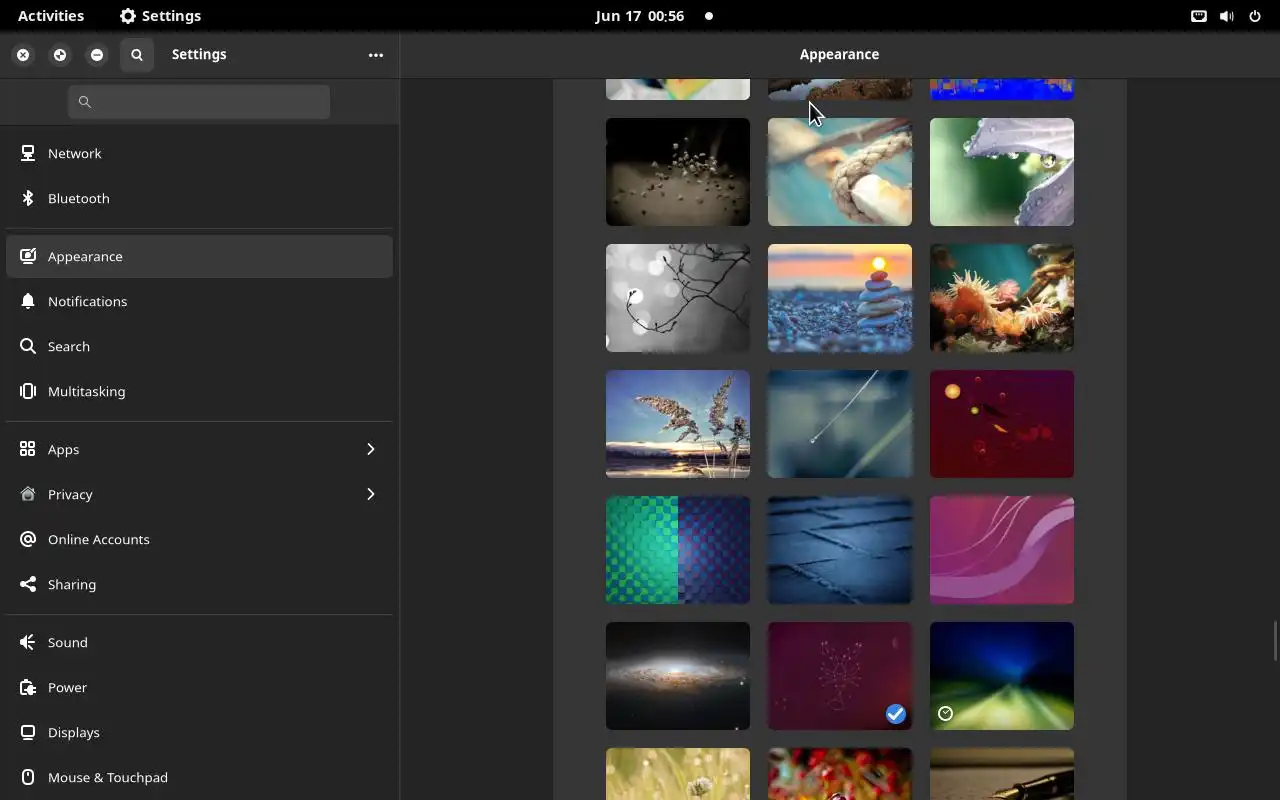1280x800 pixels.
Task: Click the Displays monitor icon
Action: 28,732
